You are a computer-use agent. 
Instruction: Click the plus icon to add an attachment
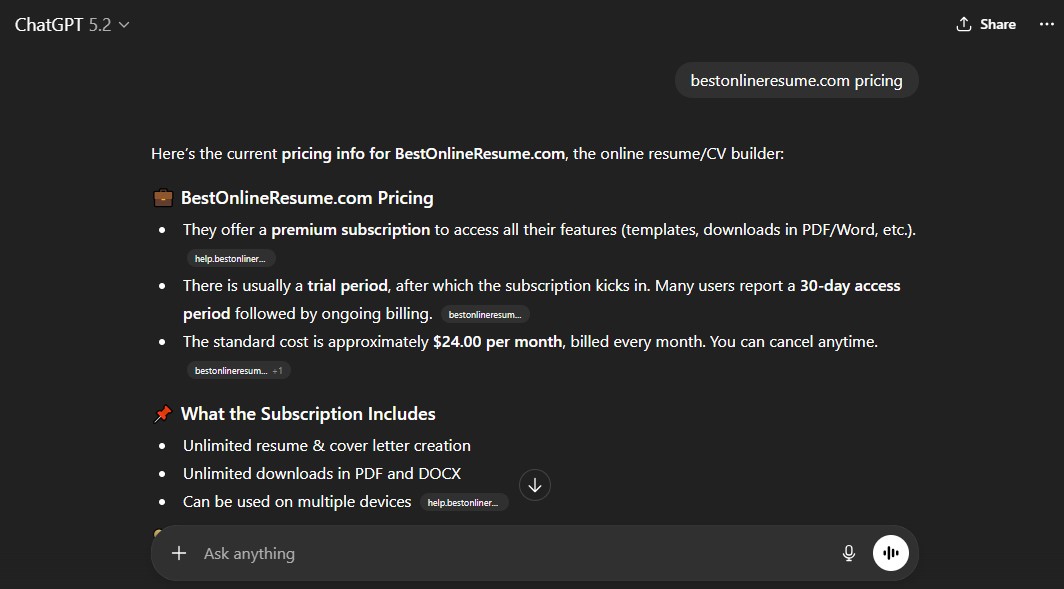[x=179, y=552]
